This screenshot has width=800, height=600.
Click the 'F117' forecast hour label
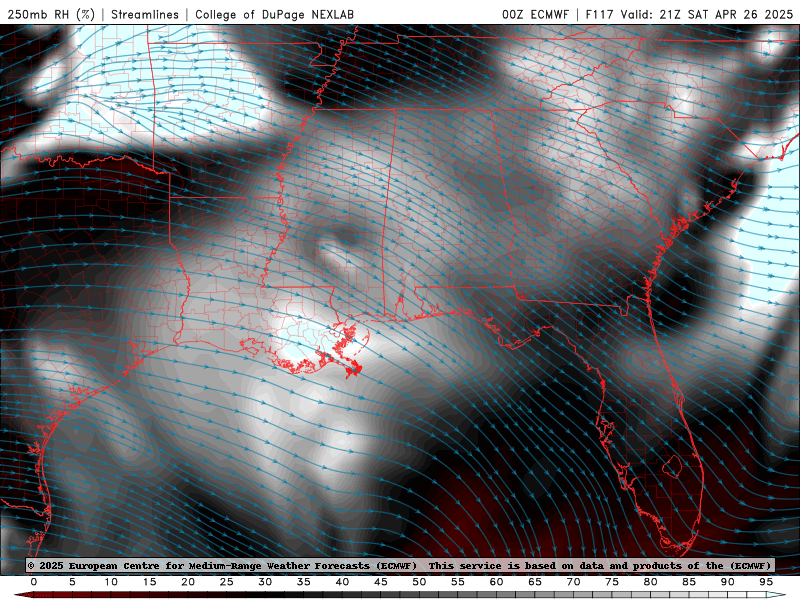(x=599, y=14)
